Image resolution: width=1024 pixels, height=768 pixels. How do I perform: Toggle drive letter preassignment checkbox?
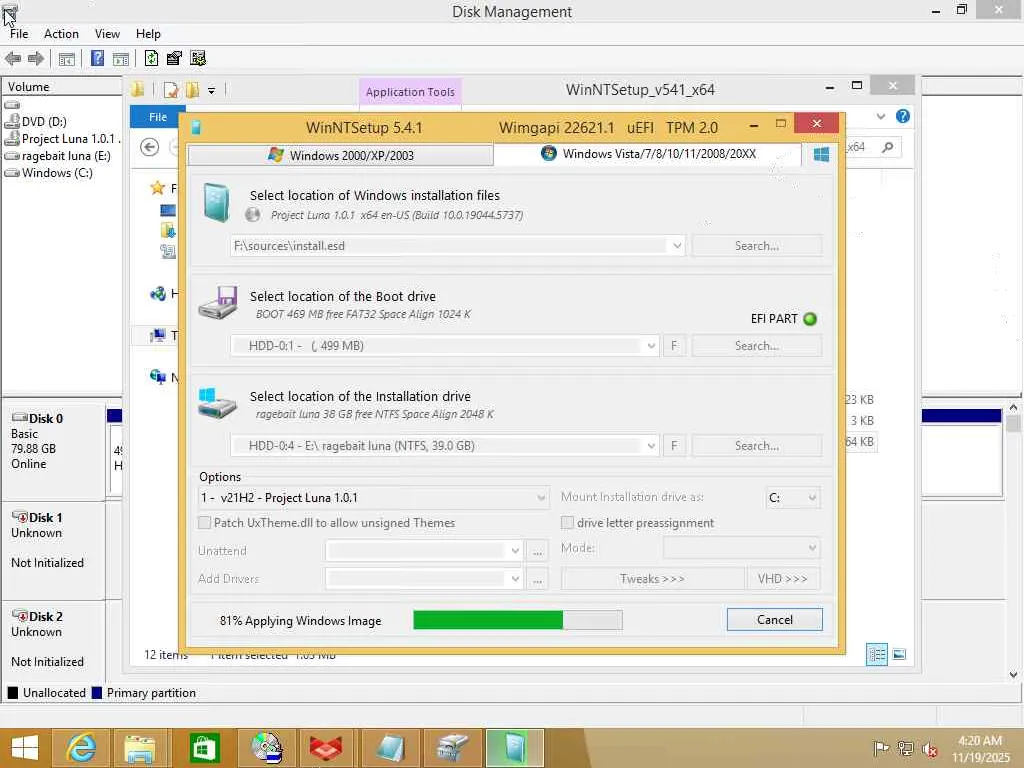coord(568,522)
